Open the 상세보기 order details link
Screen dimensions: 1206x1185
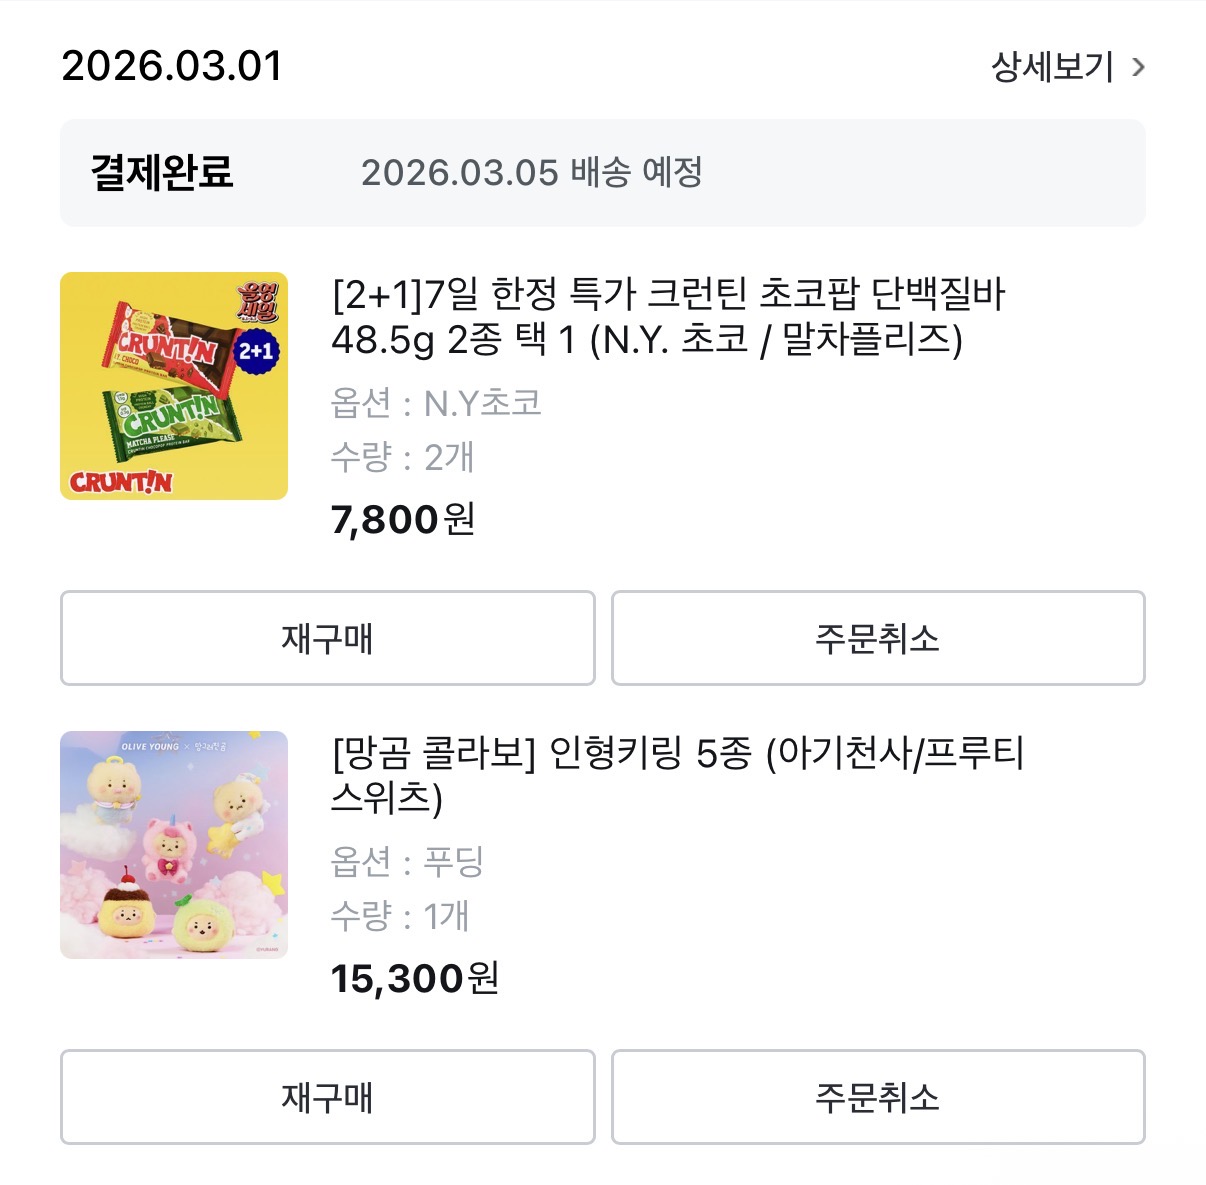click(x=1052, y=67)
